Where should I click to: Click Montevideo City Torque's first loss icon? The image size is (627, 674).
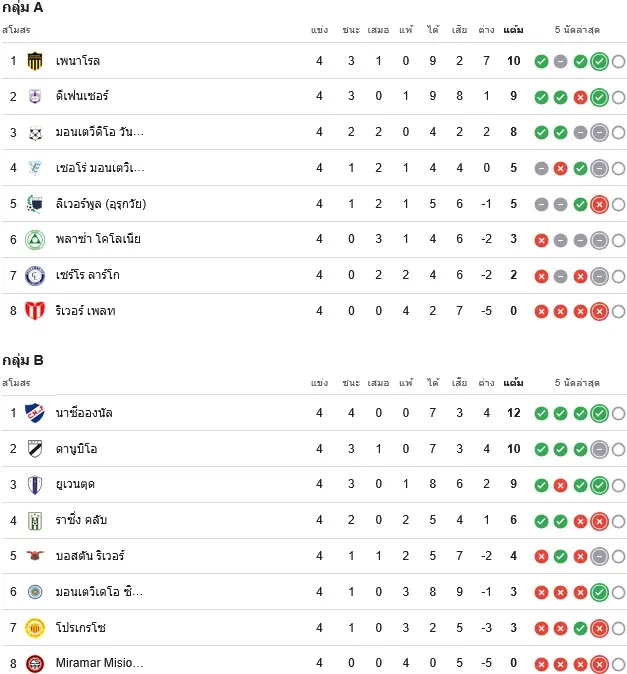(x=541, y=593)
